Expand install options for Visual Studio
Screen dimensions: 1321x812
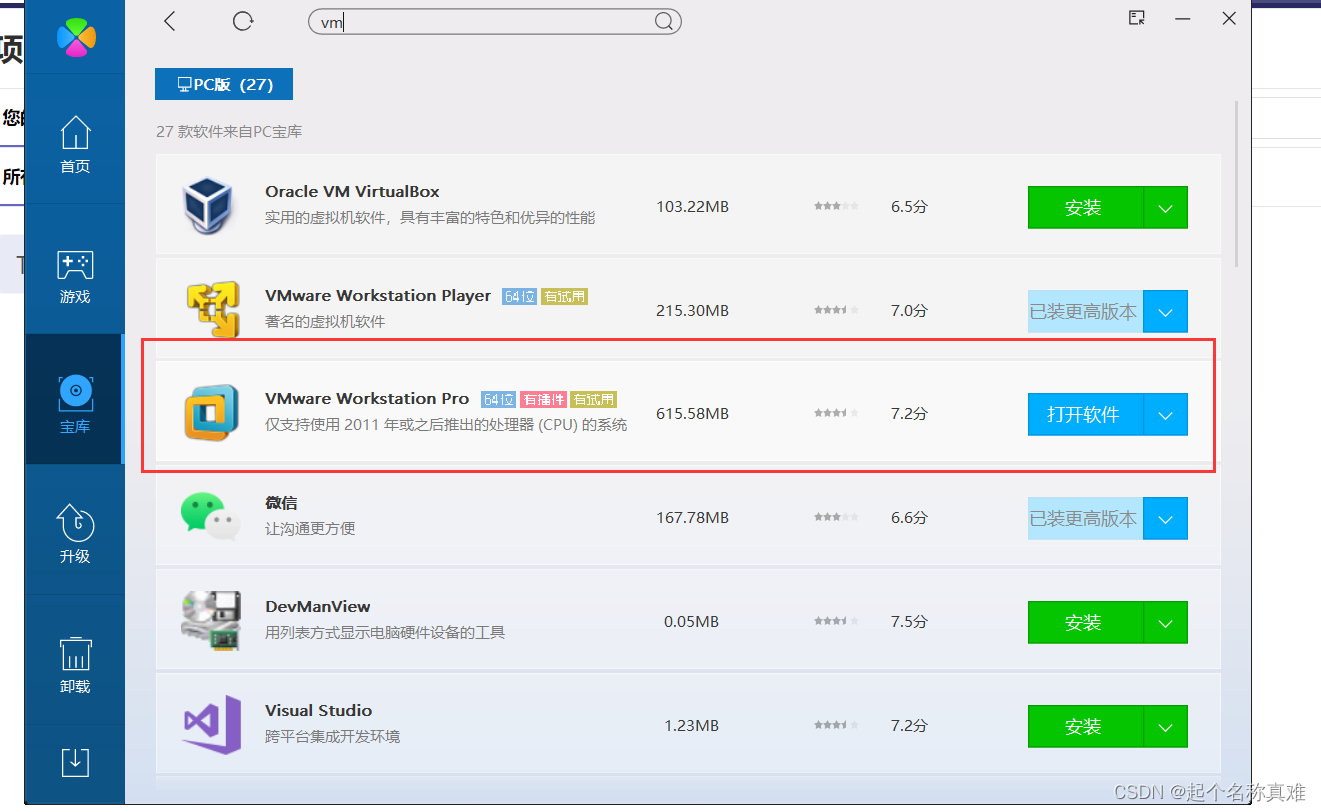tap(1166, 726)
